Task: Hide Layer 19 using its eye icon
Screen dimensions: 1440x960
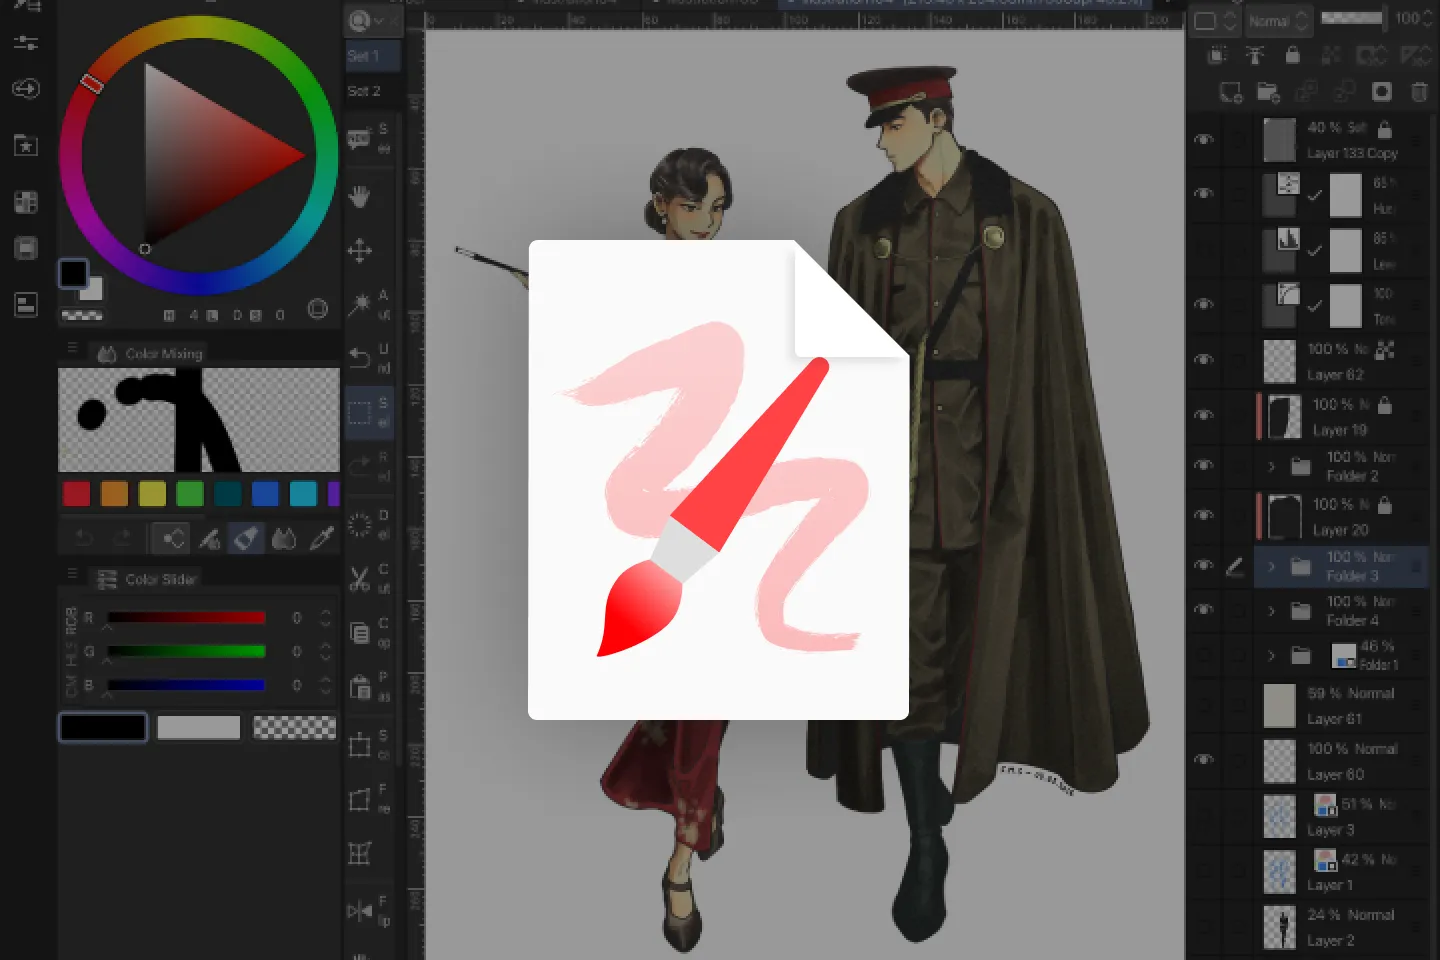Action: tap(1204, 415)
